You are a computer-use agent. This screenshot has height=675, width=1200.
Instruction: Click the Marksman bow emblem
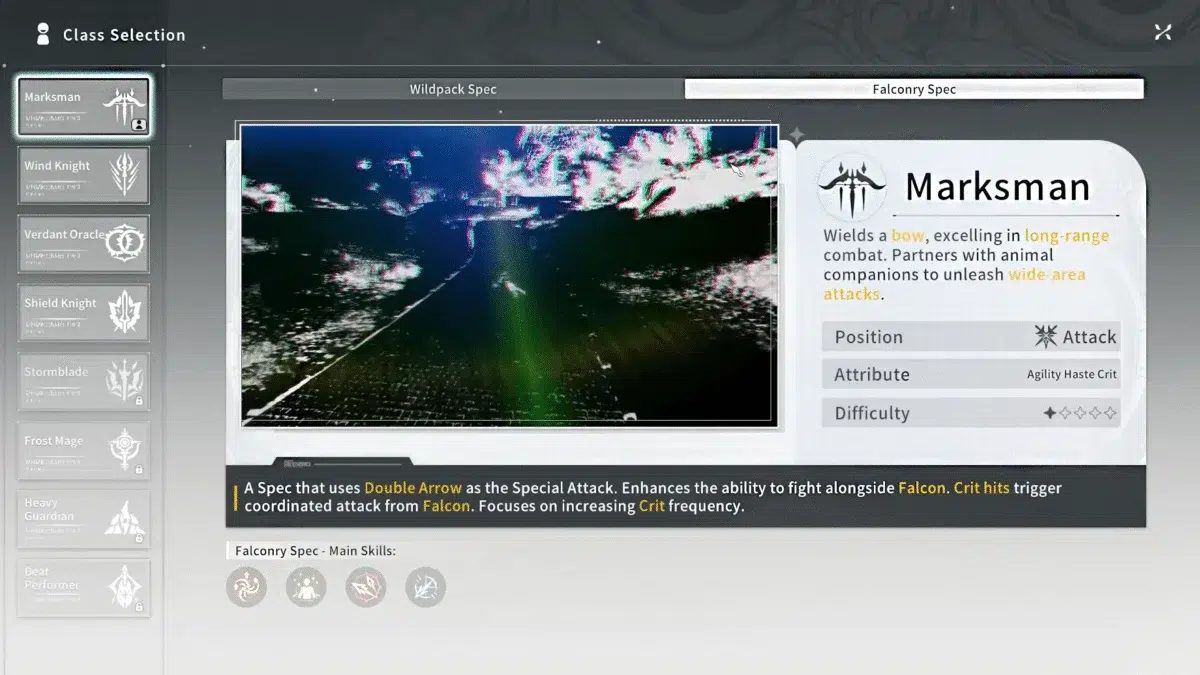point(851,187)
